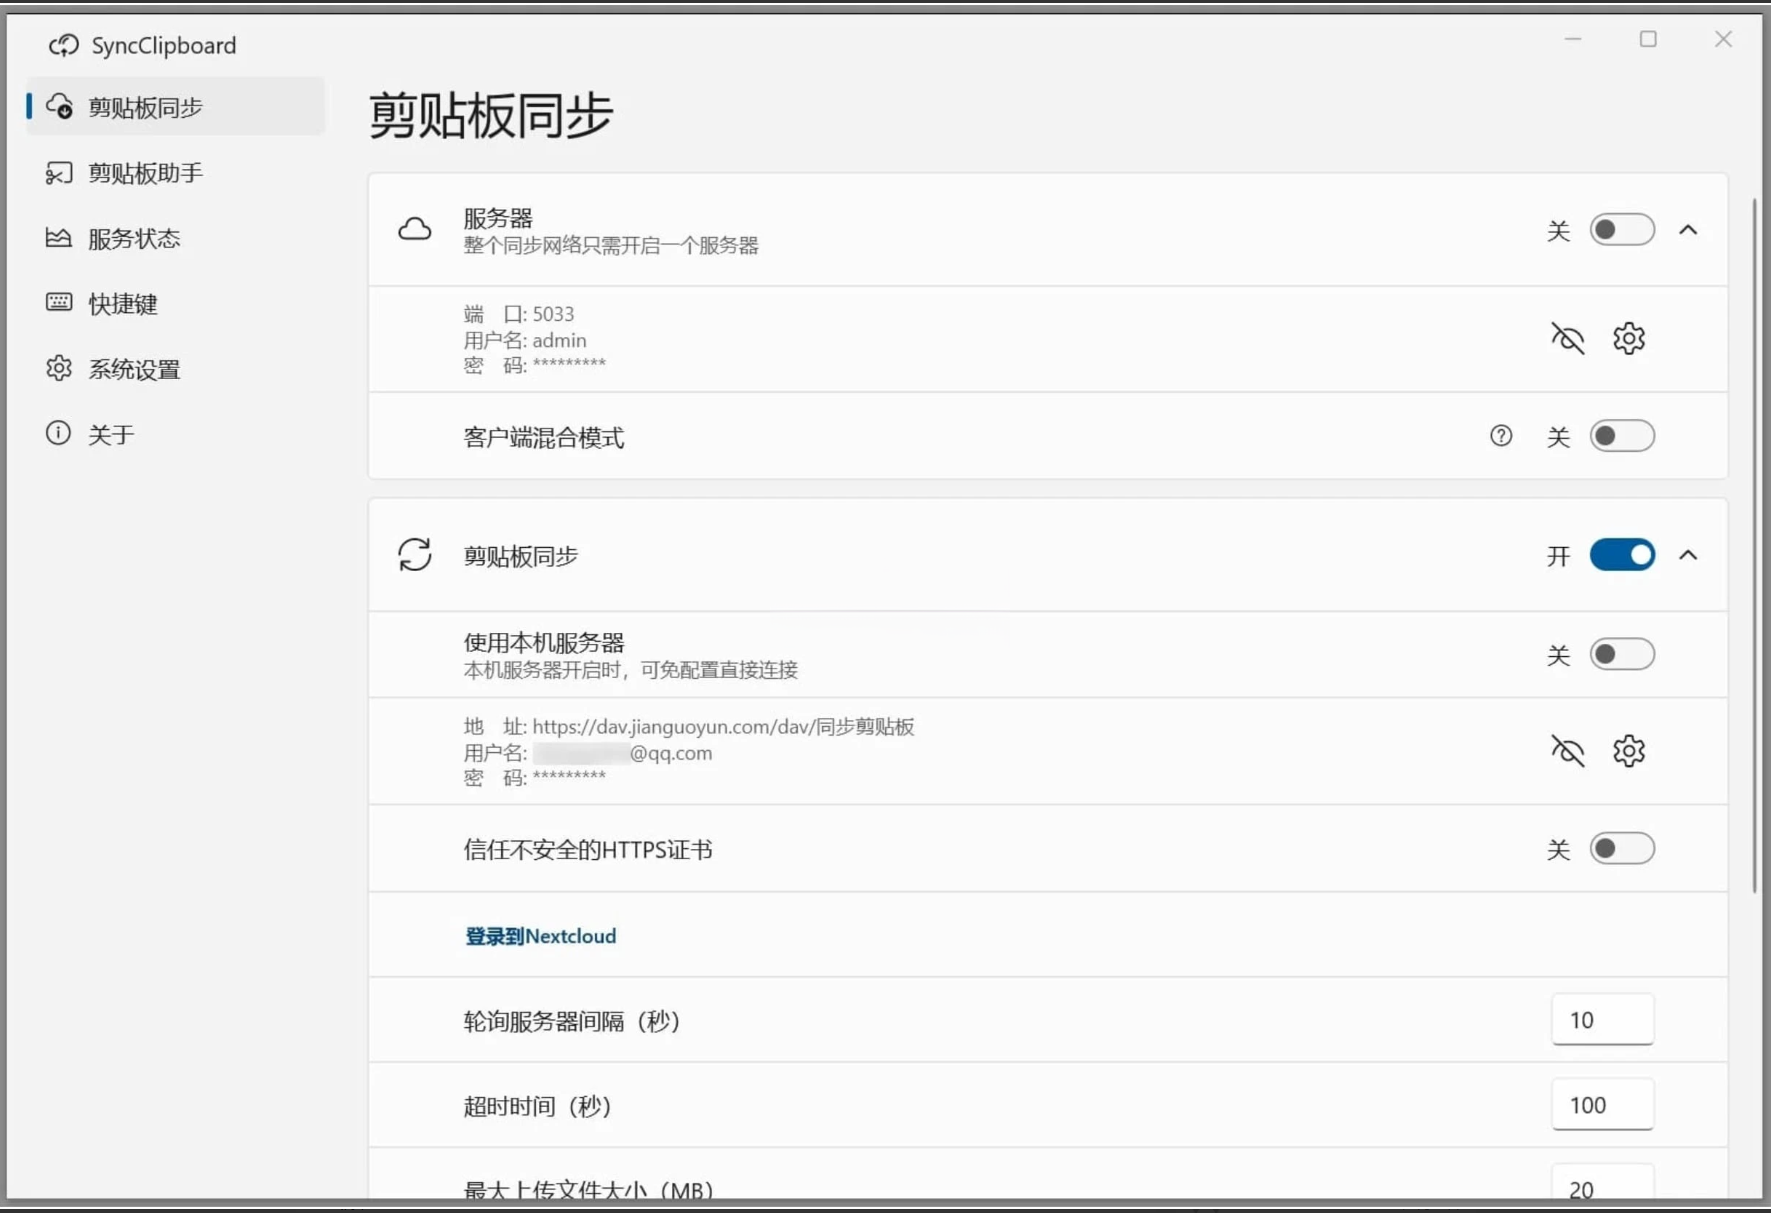Show the jianguoyun password via eye icon
1771x1213 pixels.
(x=1567, y=751)
